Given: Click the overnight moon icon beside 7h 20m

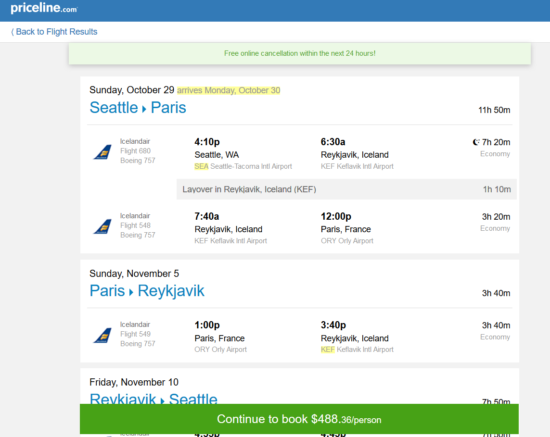Looking at the screenshot, I should tap(476, 142).
